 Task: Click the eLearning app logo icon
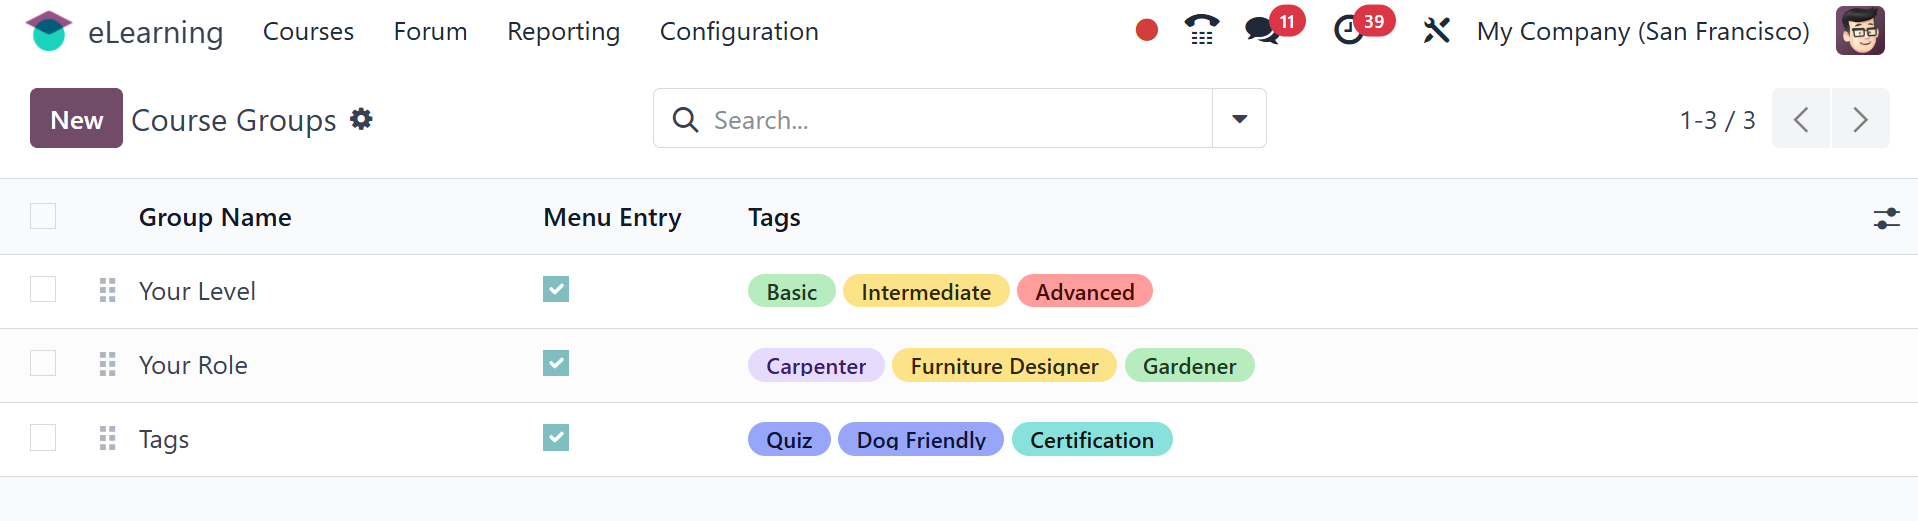(48, 31)
